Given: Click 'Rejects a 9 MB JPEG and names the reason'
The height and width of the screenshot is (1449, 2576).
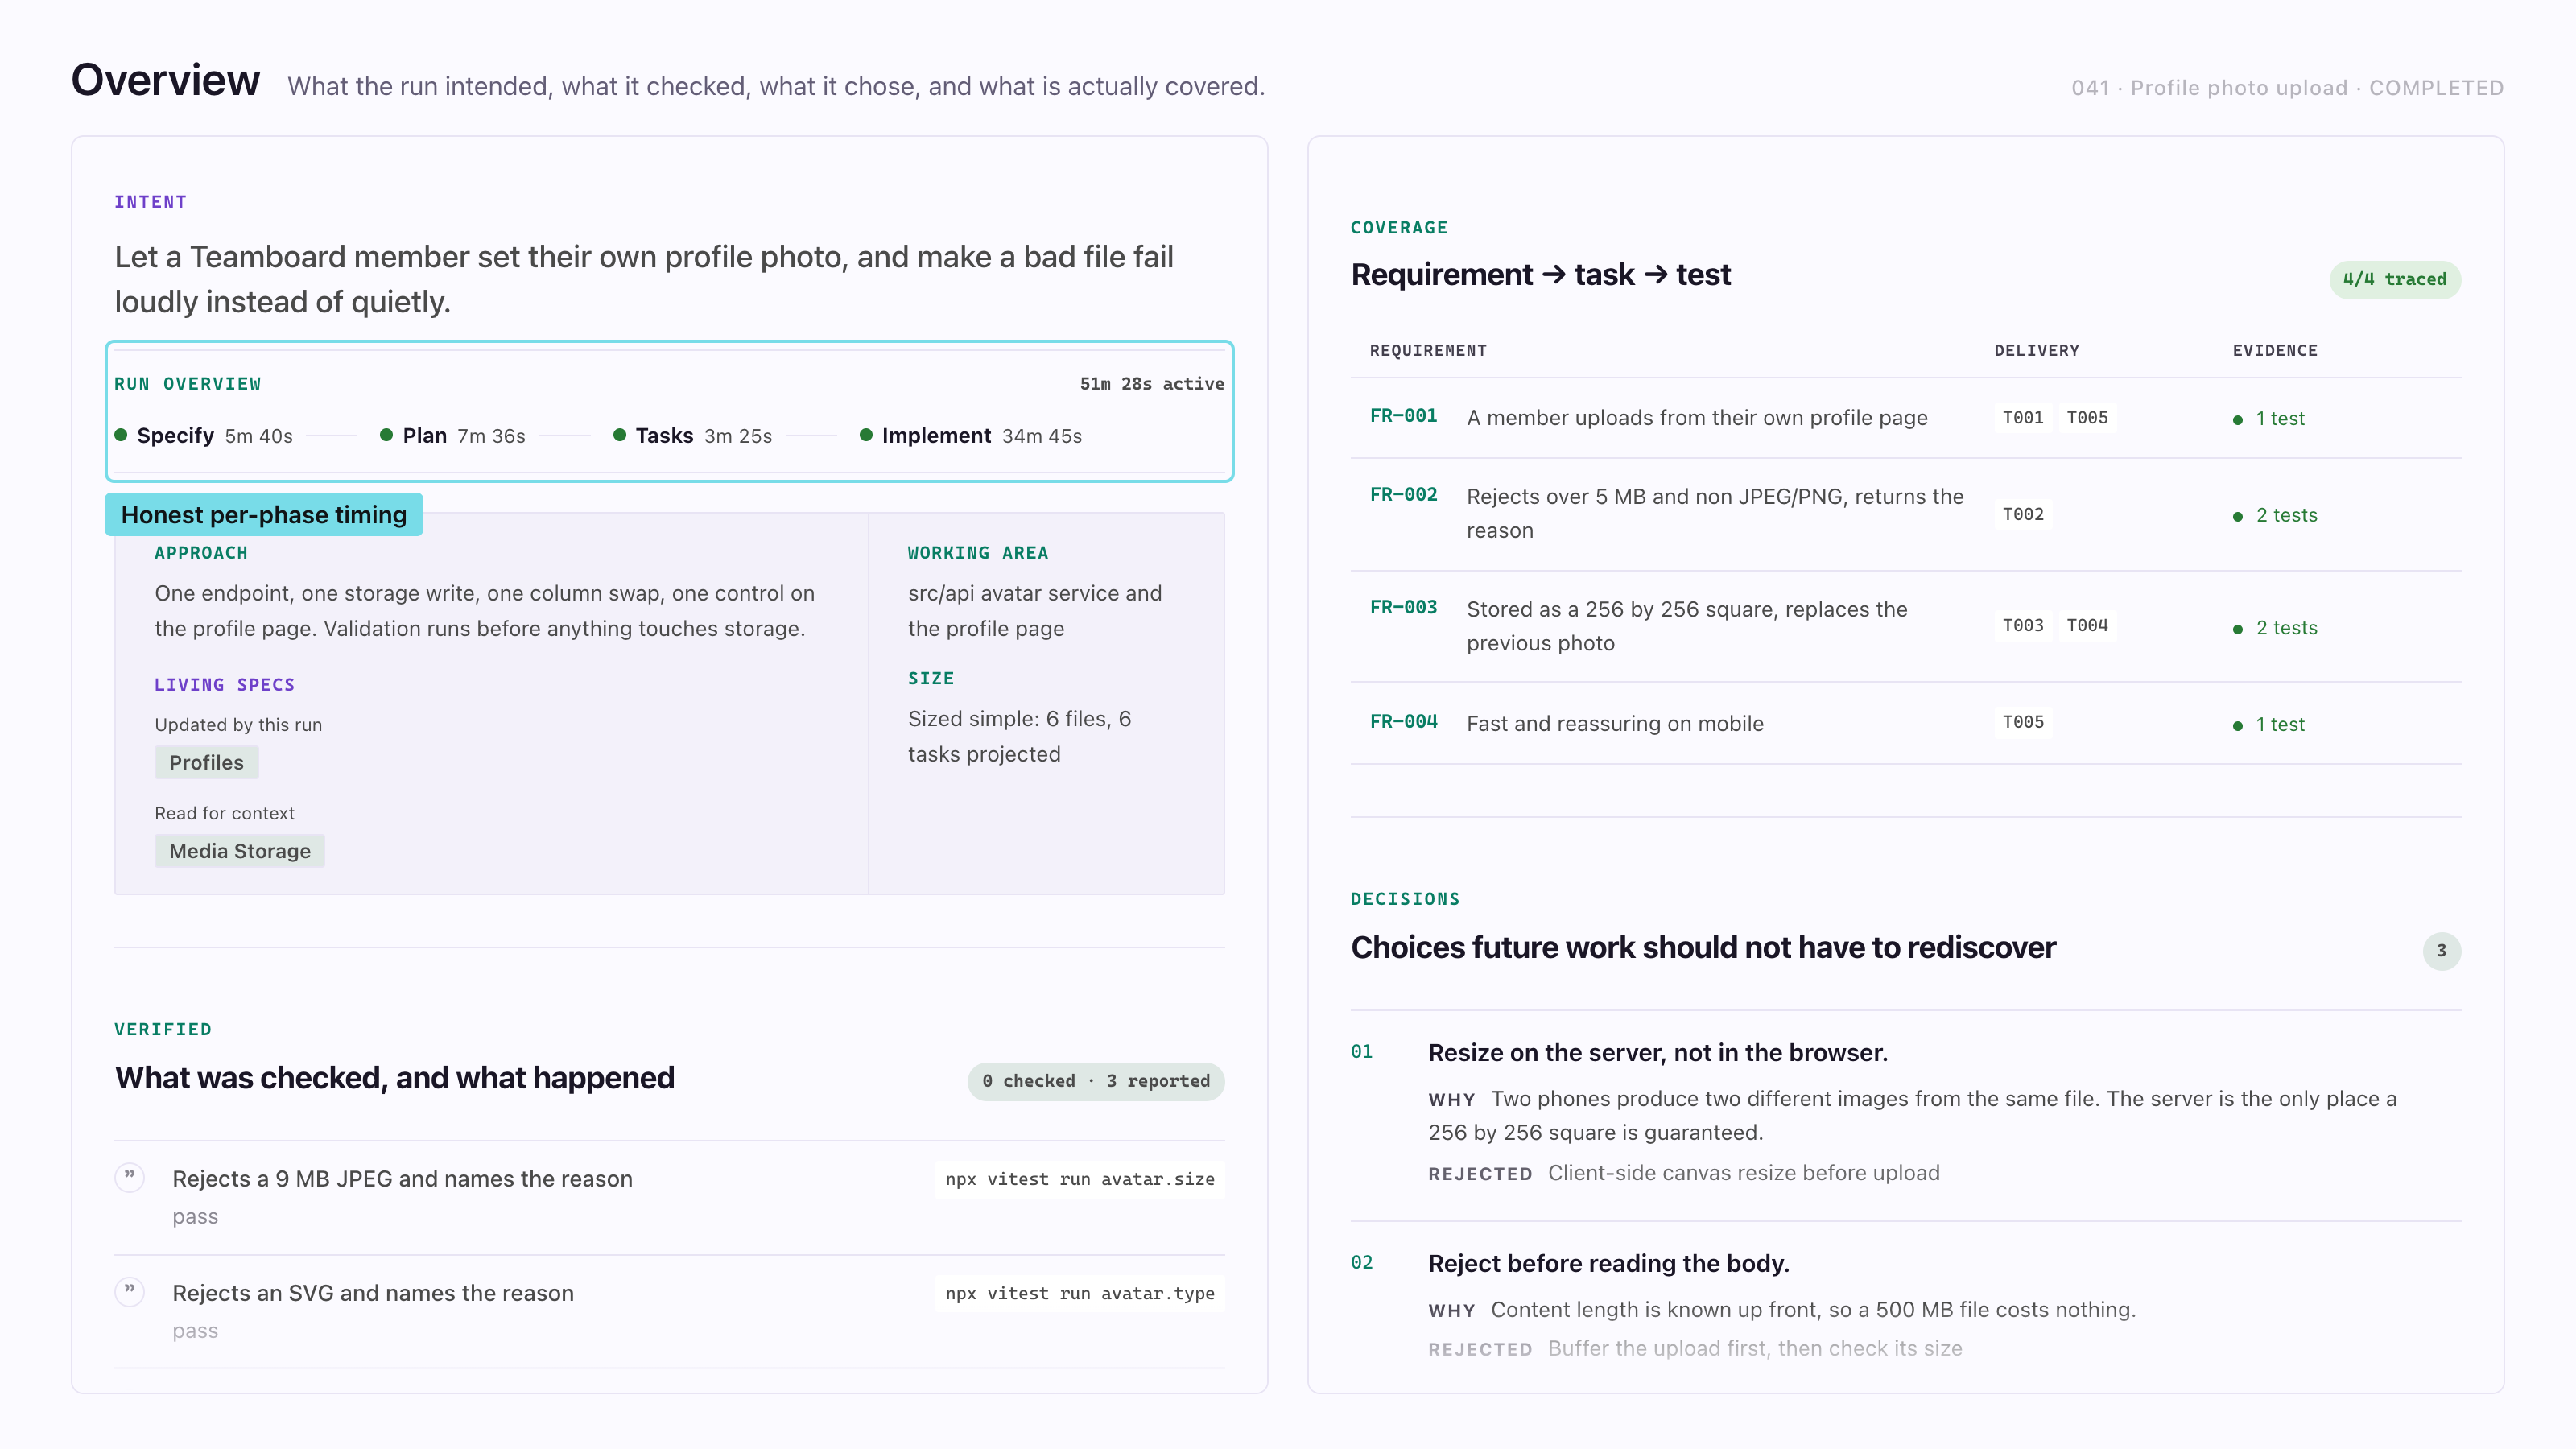Looking at the screenshot, I should 402,1179.
